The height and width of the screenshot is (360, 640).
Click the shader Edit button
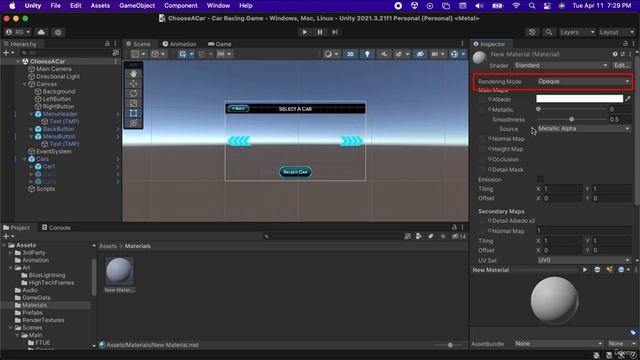[621, 65]
